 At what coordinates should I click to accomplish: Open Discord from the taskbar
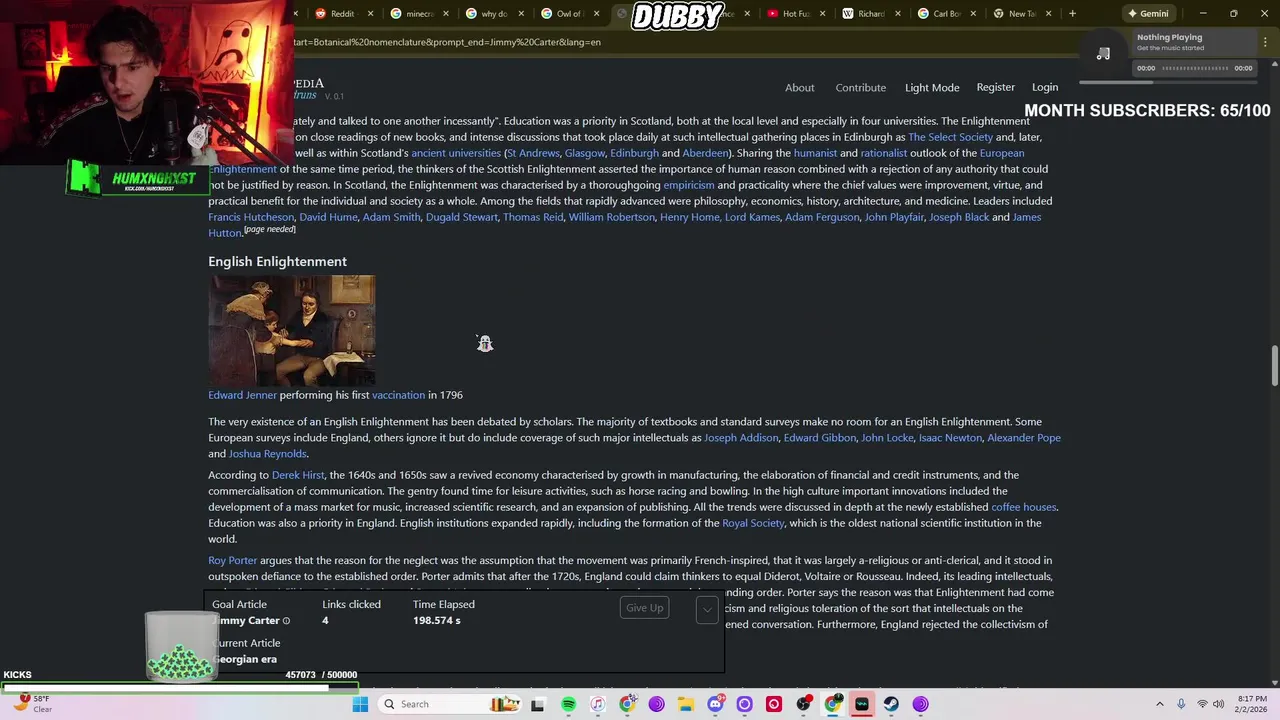(x=715, y=704)
